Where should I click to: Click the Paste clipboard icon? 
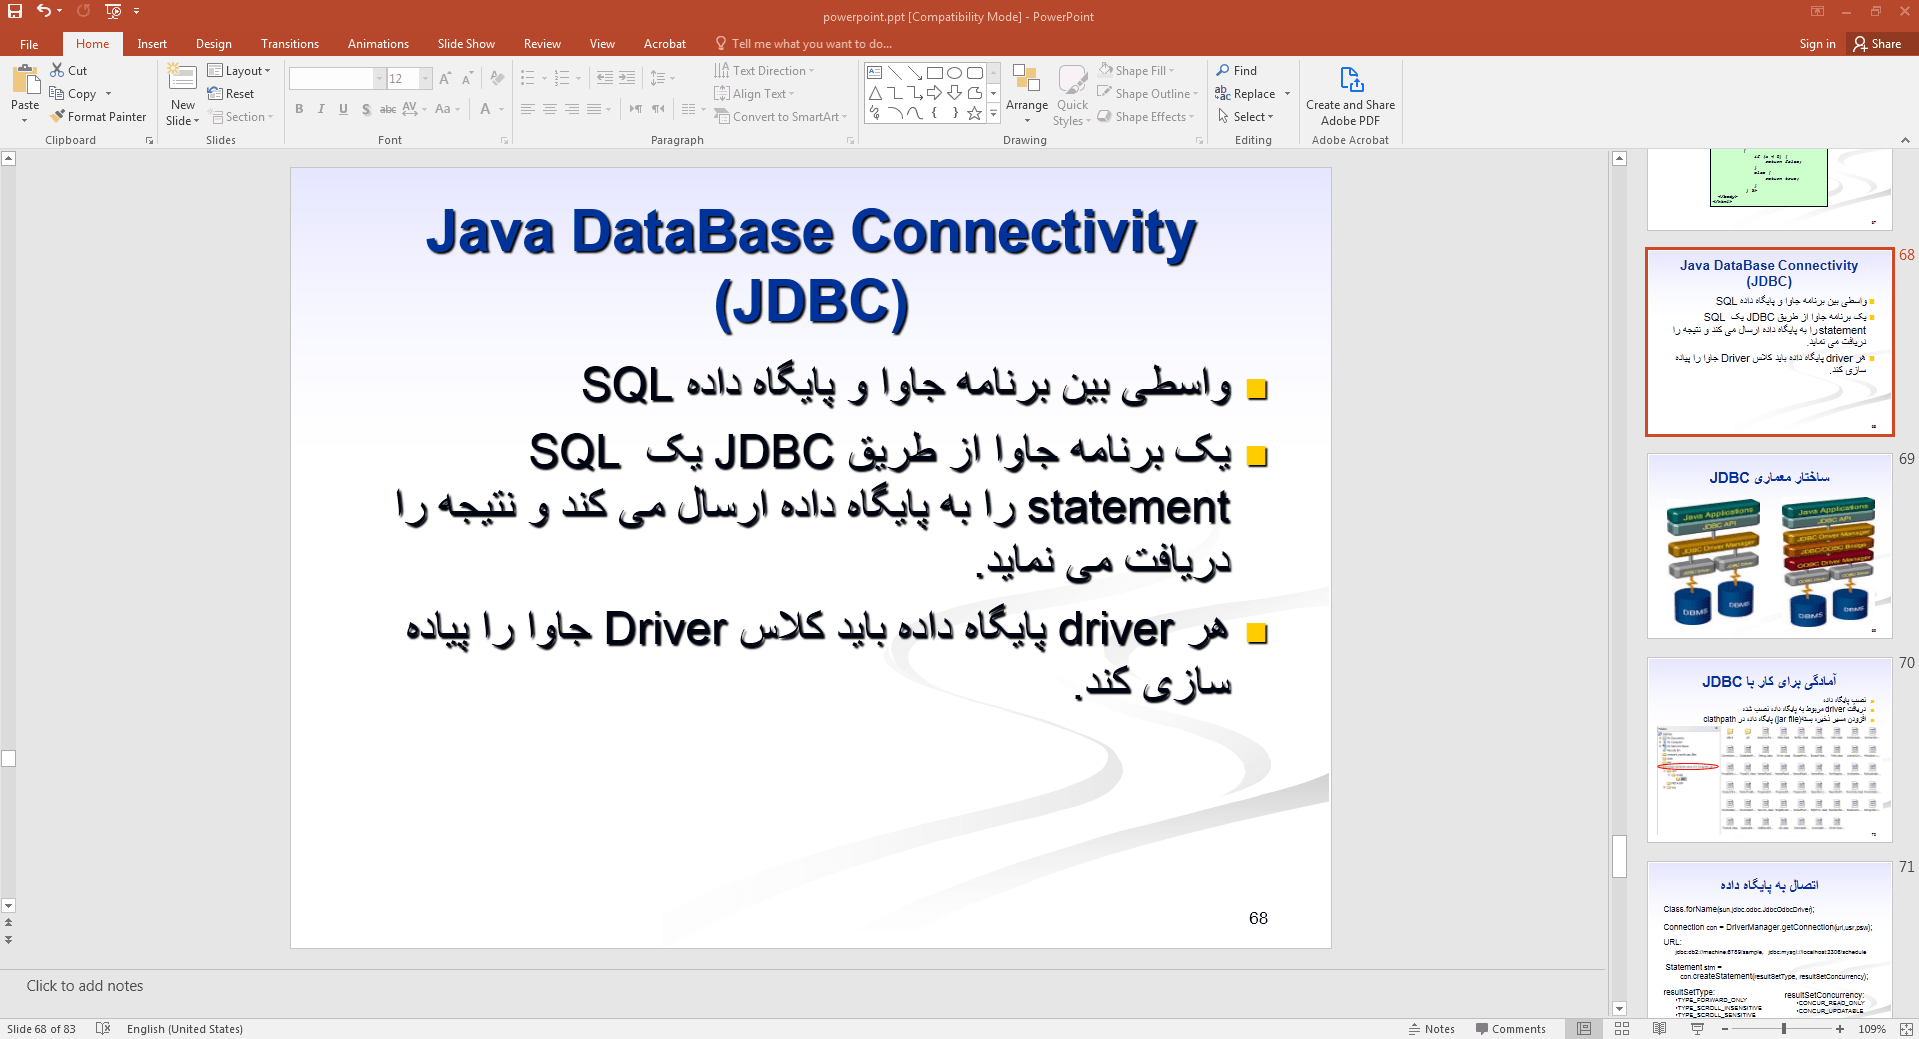point(25,81)
